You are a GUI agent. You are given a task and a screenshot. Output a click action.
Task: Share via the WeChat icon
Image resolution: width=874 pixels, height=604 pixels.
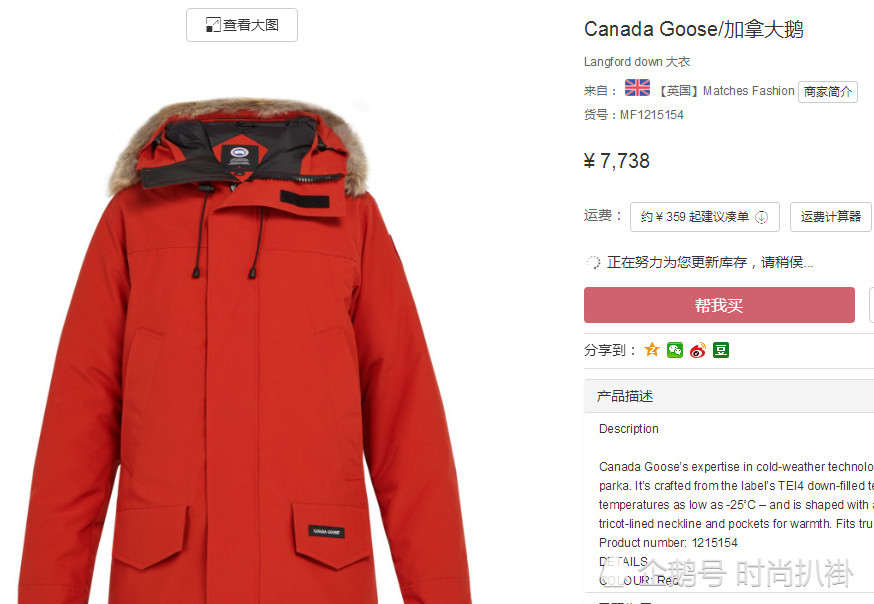click(x=675, y=350)
